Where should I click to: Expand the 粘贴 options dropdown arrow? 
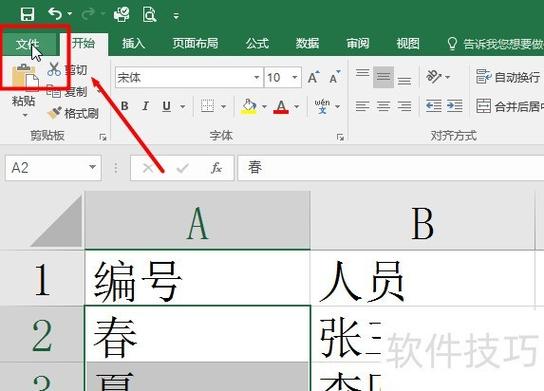tap(25, 115)
